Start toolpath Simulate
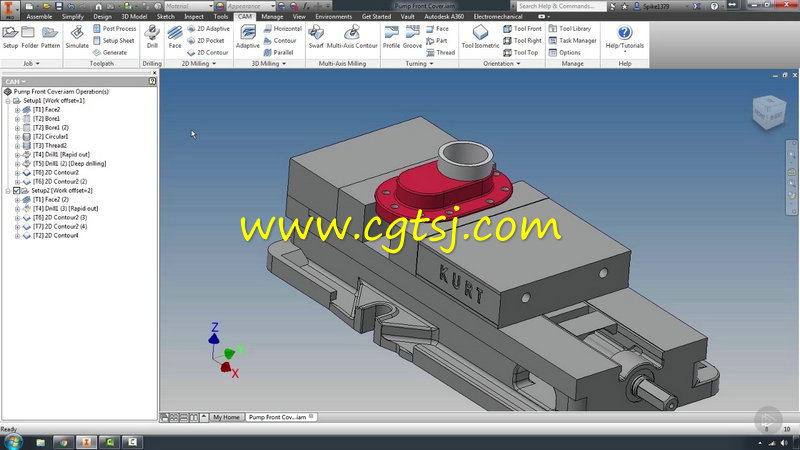This screenshot has width=800, height=450. click(77, 37)
